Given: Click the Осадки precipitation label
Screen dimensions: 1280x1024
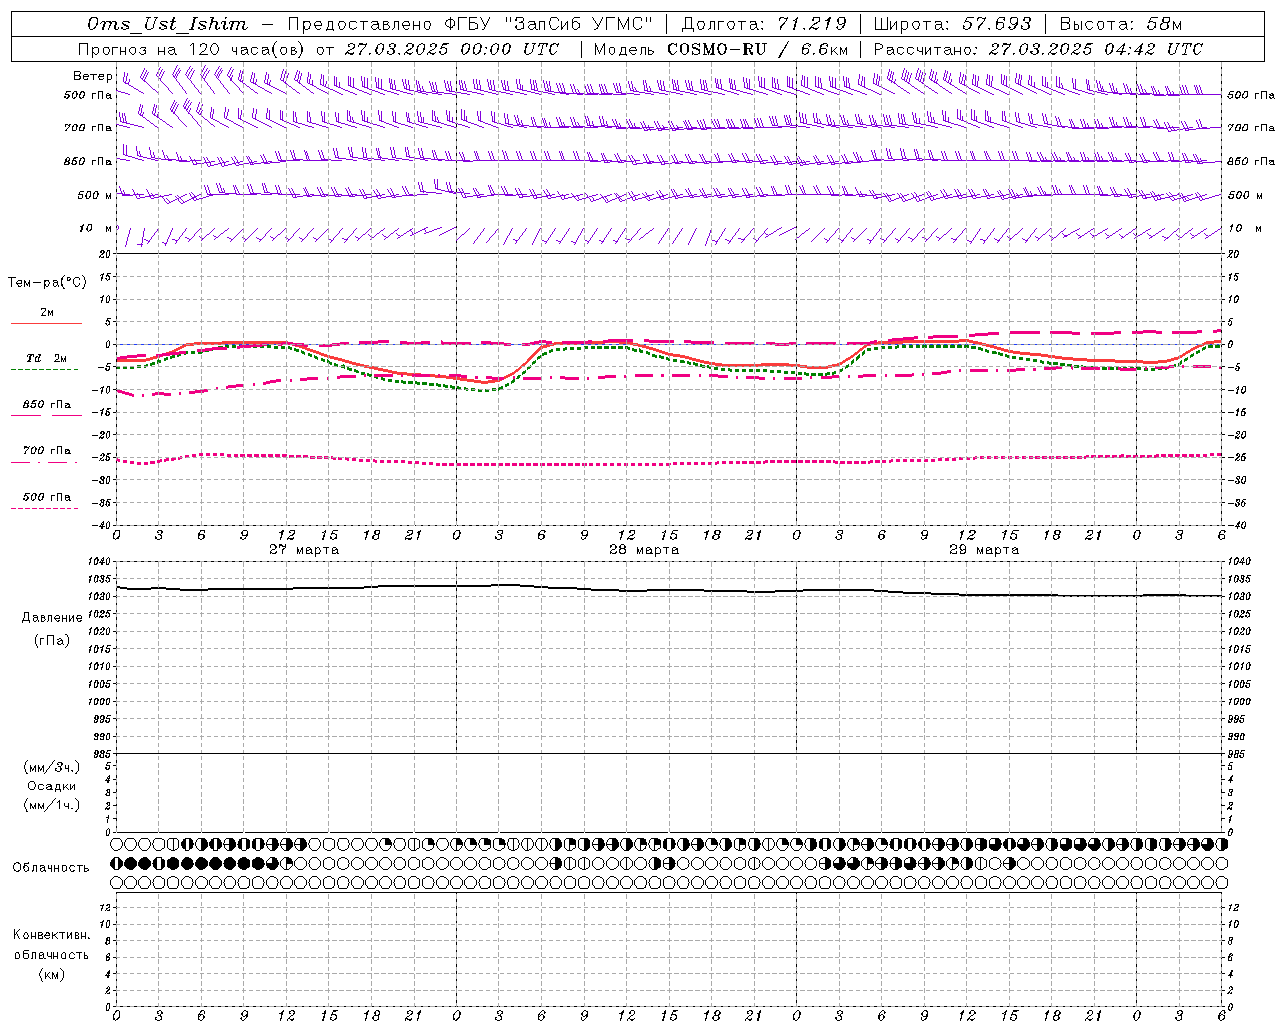Looking at the screenshot, I should click(x=52, y=786).
